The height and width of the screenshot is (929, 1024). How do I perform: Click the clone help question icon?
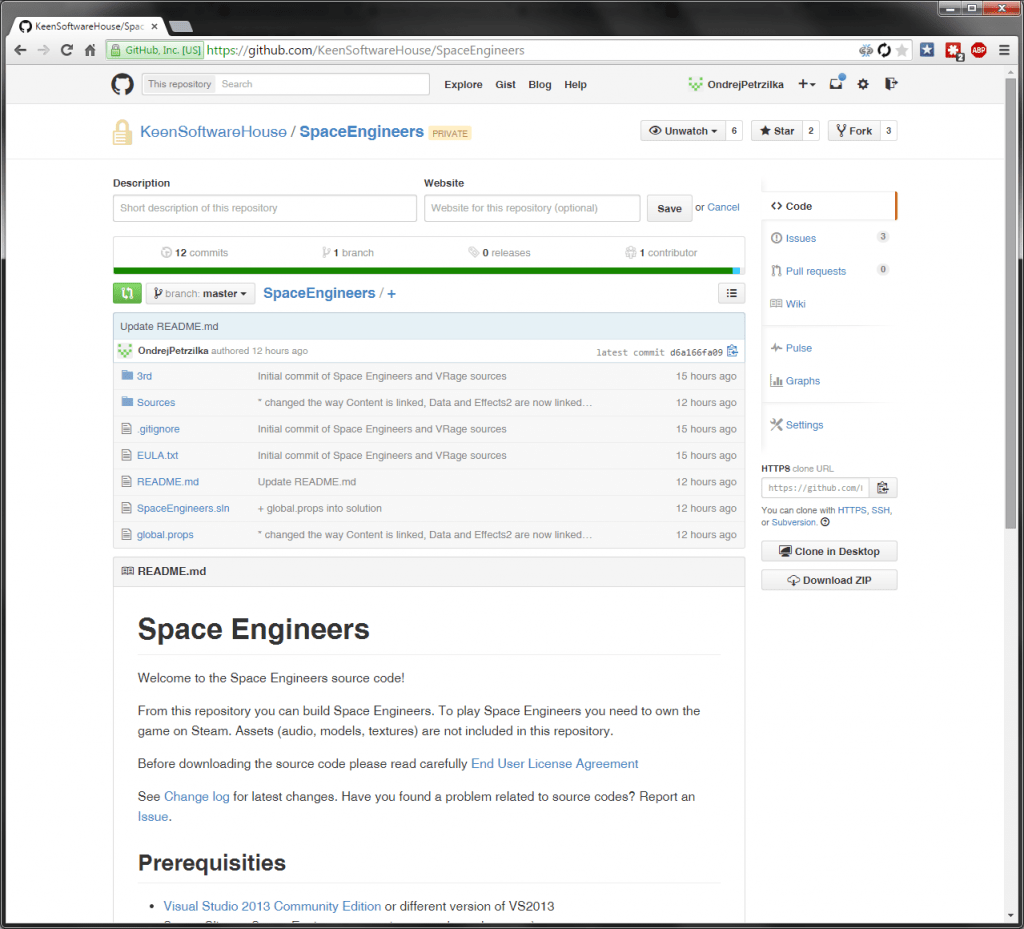coord(825,522)
